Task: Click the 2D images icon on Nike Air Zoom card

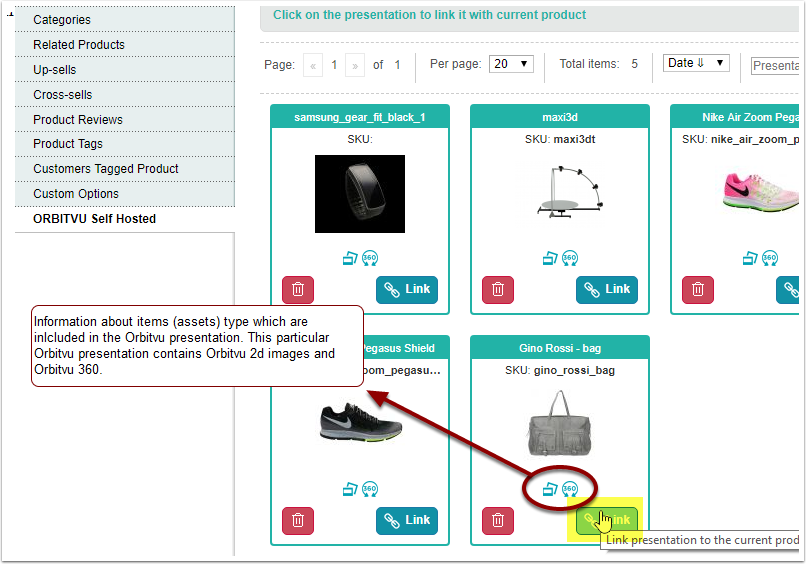Action: tap(750, 258)
